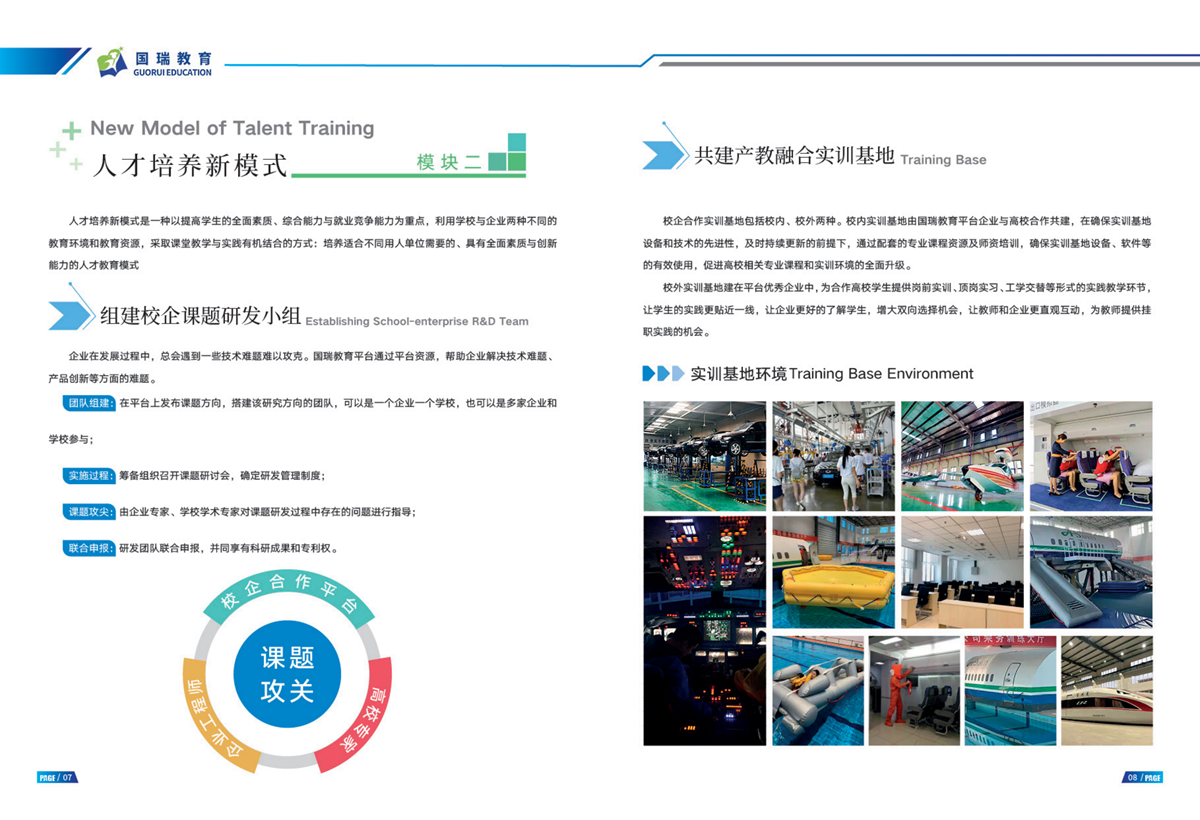Click the PAGE 08 marker
1200x820 pixels.
pyautogui.click(x=1143, y=777)
